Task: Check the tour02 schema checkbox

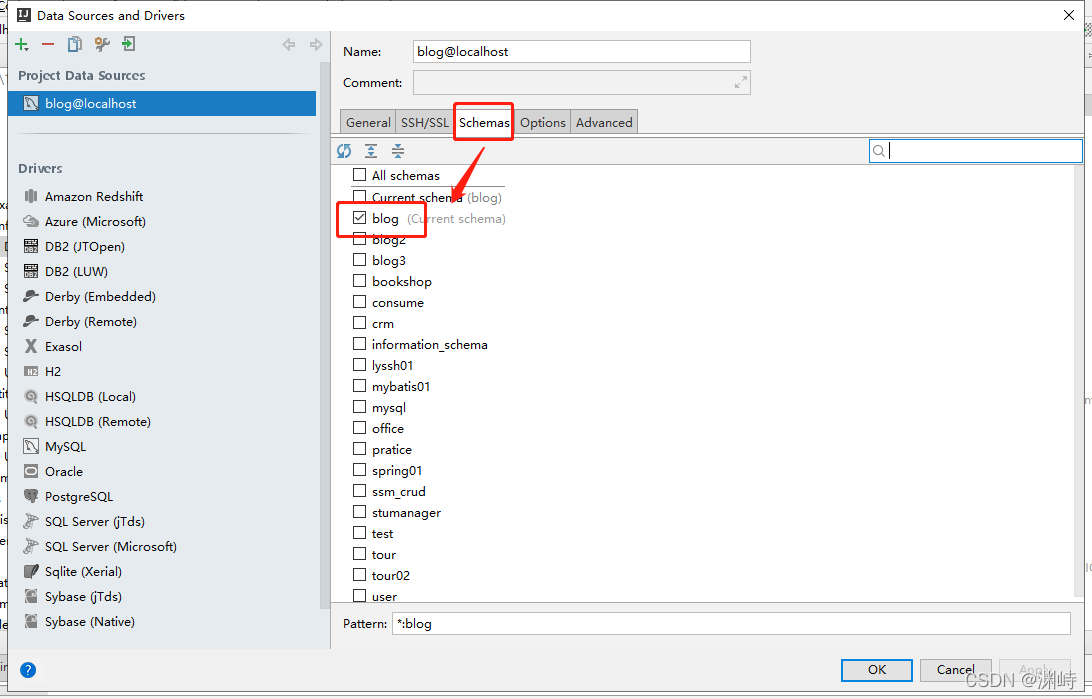Action: click(359, 575)
